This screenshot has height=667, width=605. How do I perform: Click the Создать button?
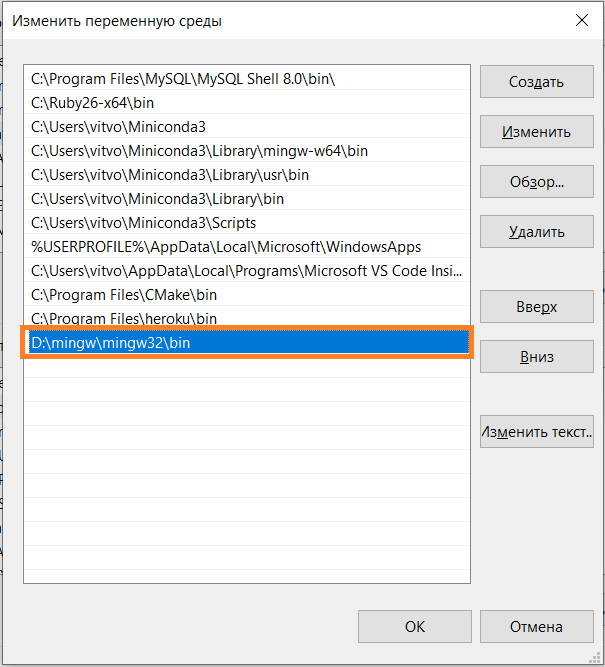click(536, 82)
